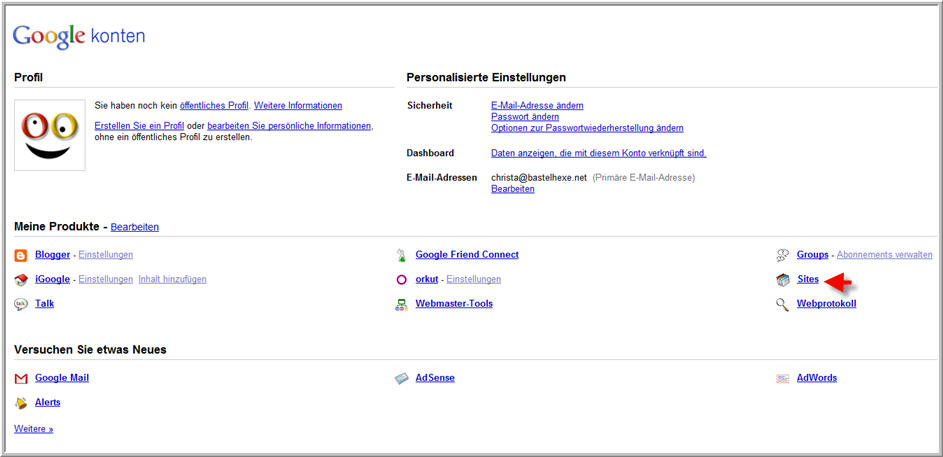This screenshot has width=943, height=457.
Task: Click the Alerts bell icon
Action: coord(21,403)
